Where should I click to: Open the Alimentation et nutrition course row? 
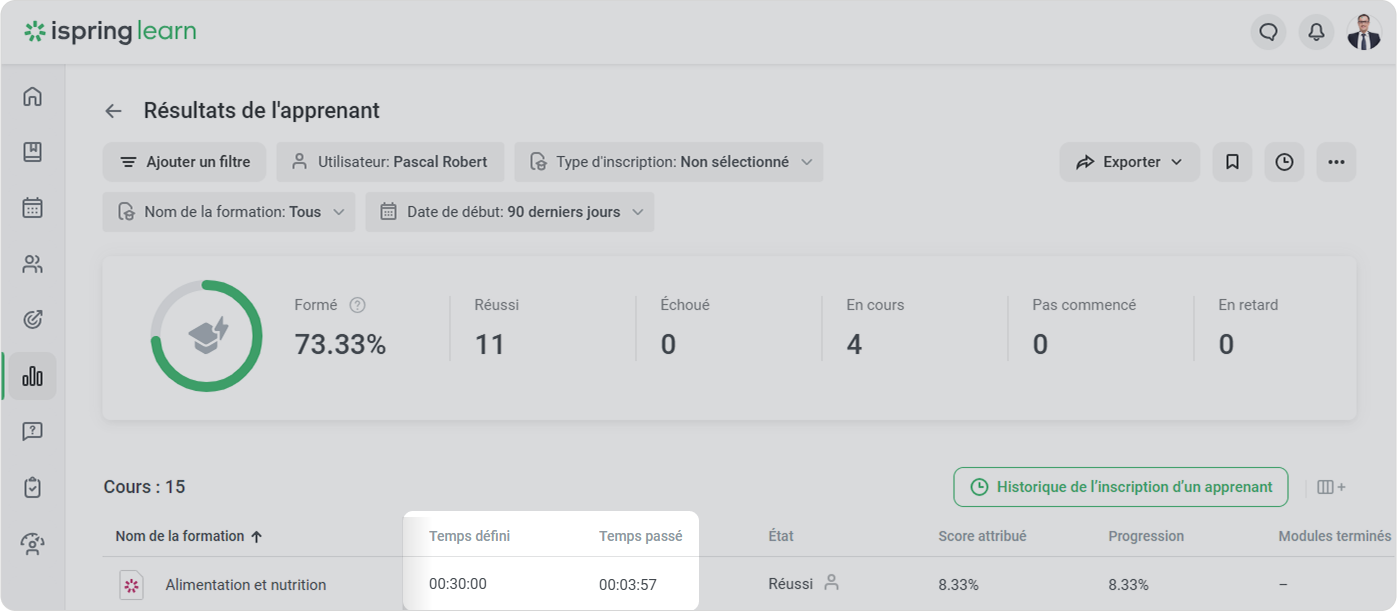tap(245, 585)
